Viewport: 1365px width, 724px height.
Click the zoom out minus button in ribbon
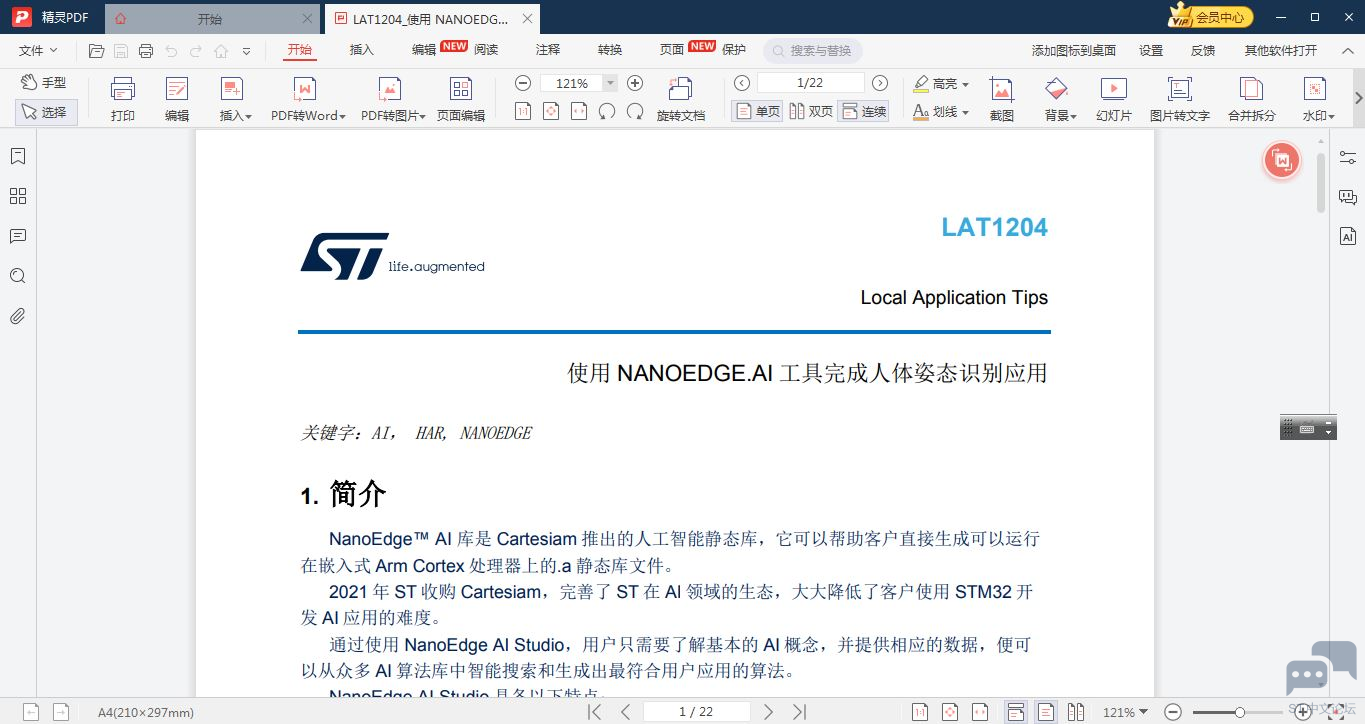(523, 83)
